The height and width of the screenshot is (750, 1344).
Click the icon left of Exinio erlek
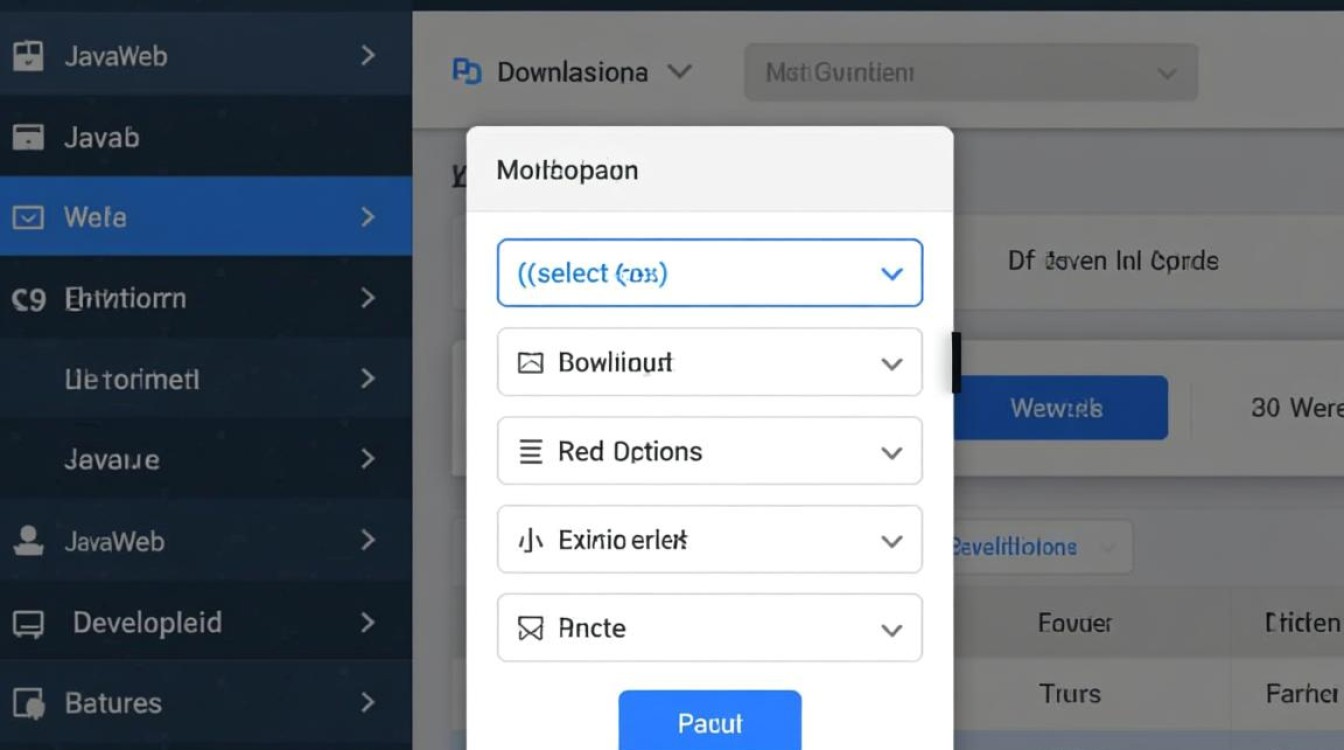coord(530,541)
